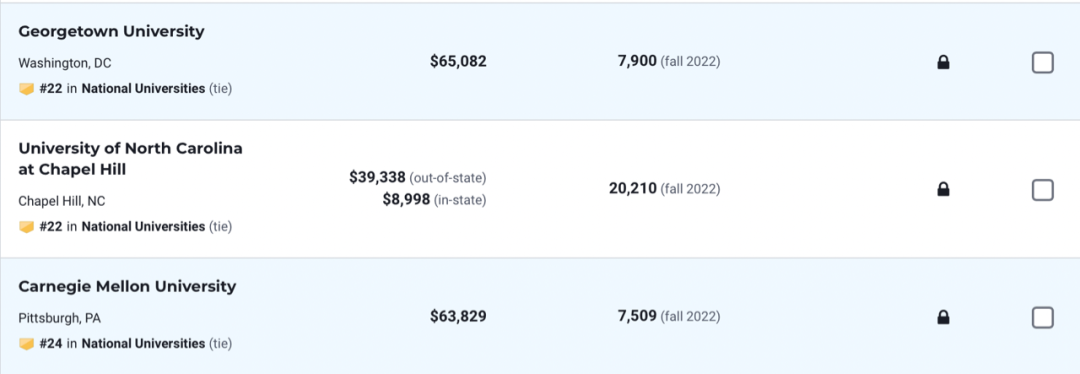The width and height of the screenshot is (1080, 374).
Task: Click the lock icon in Georgetown University row
Action: point(943,63)
